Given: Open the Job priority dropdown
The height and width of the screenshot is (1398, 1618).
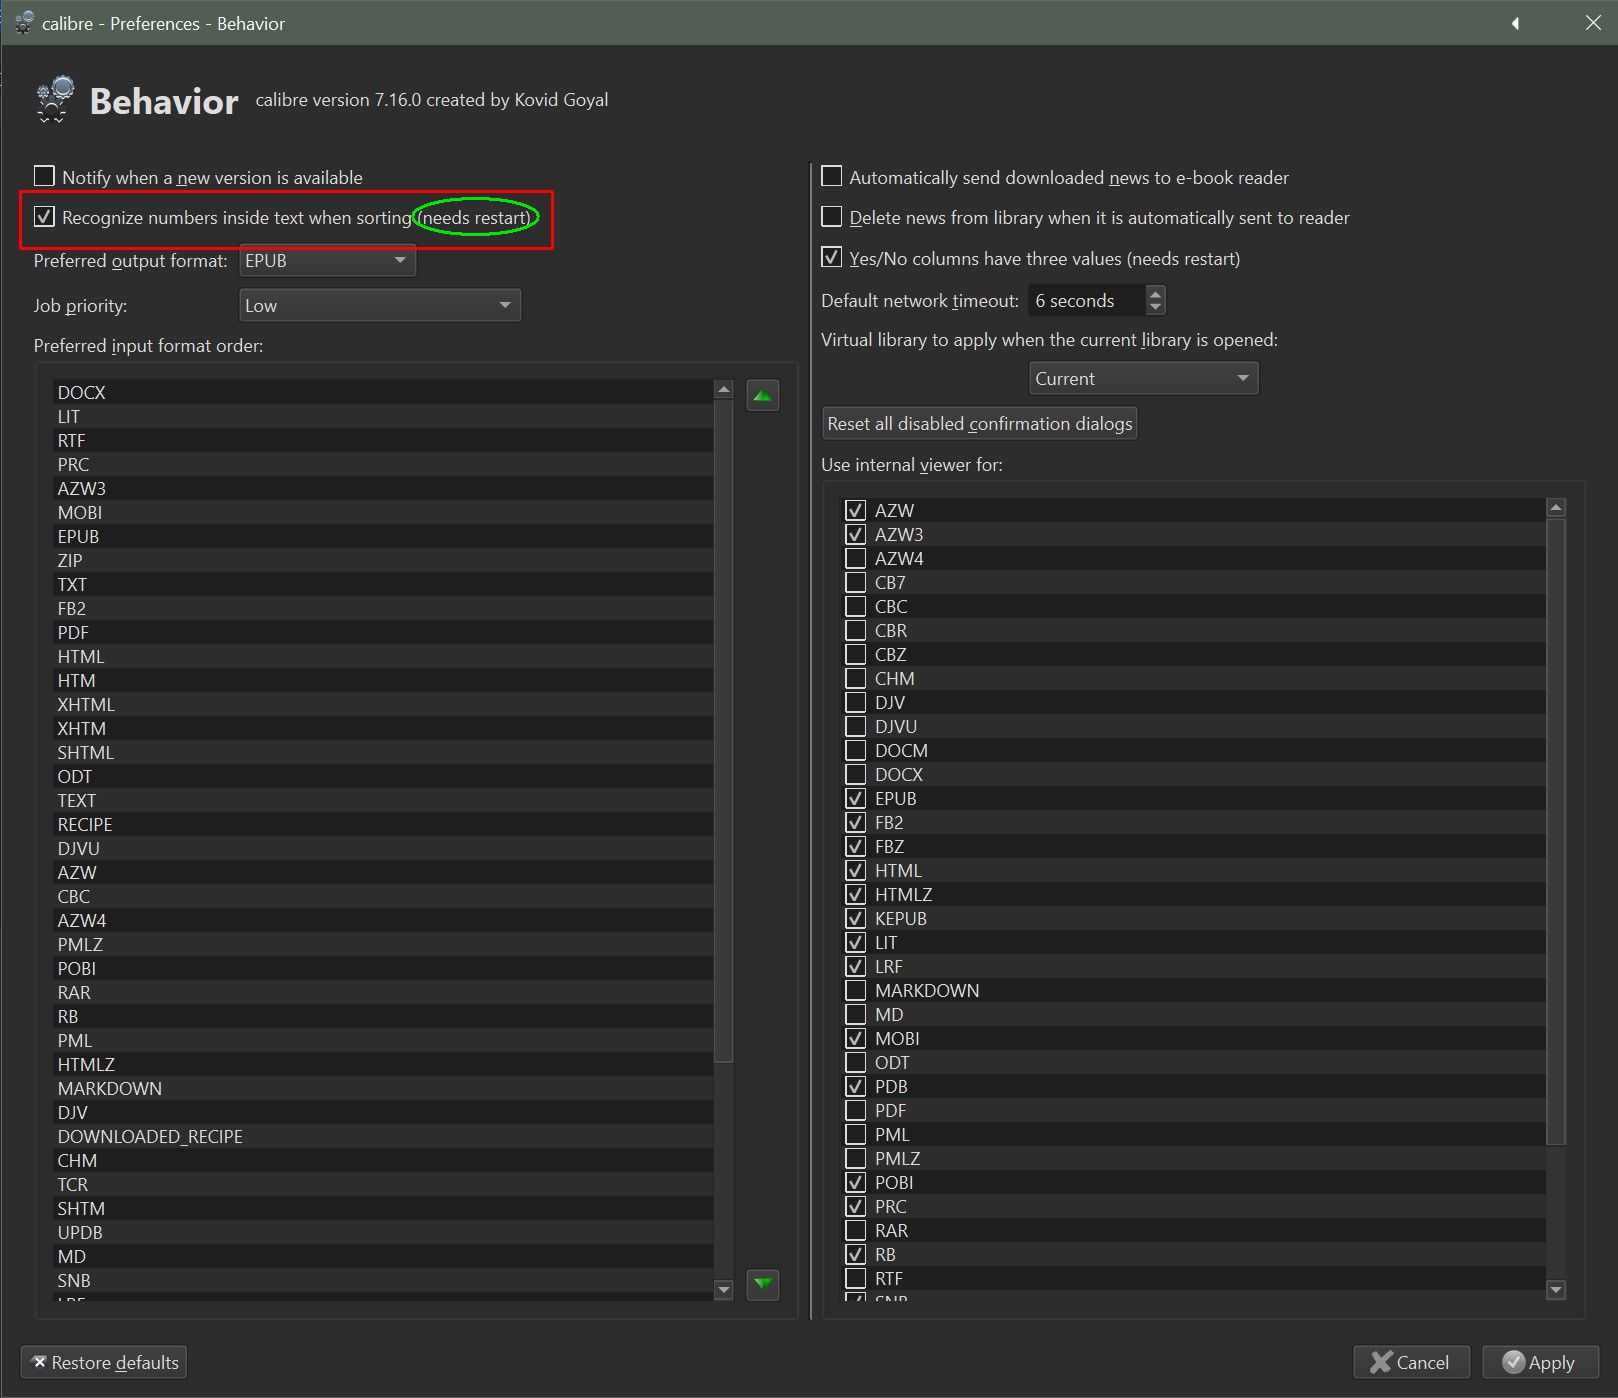Looking at the screenshot, I should [x=380, y=306].
